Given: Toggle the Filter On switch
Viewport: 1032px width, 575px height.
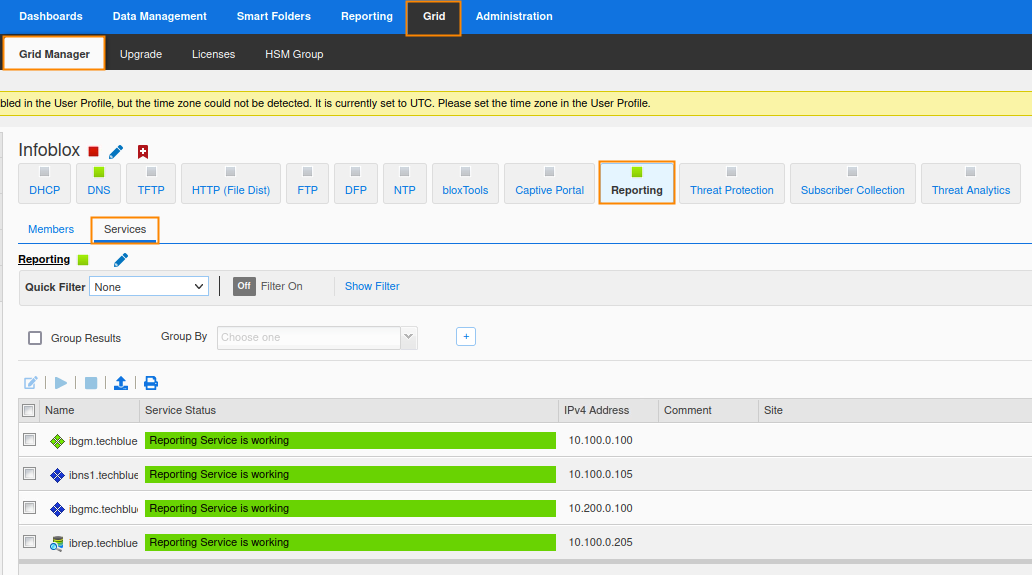Looking at the screenshot, I should (244, 286).
